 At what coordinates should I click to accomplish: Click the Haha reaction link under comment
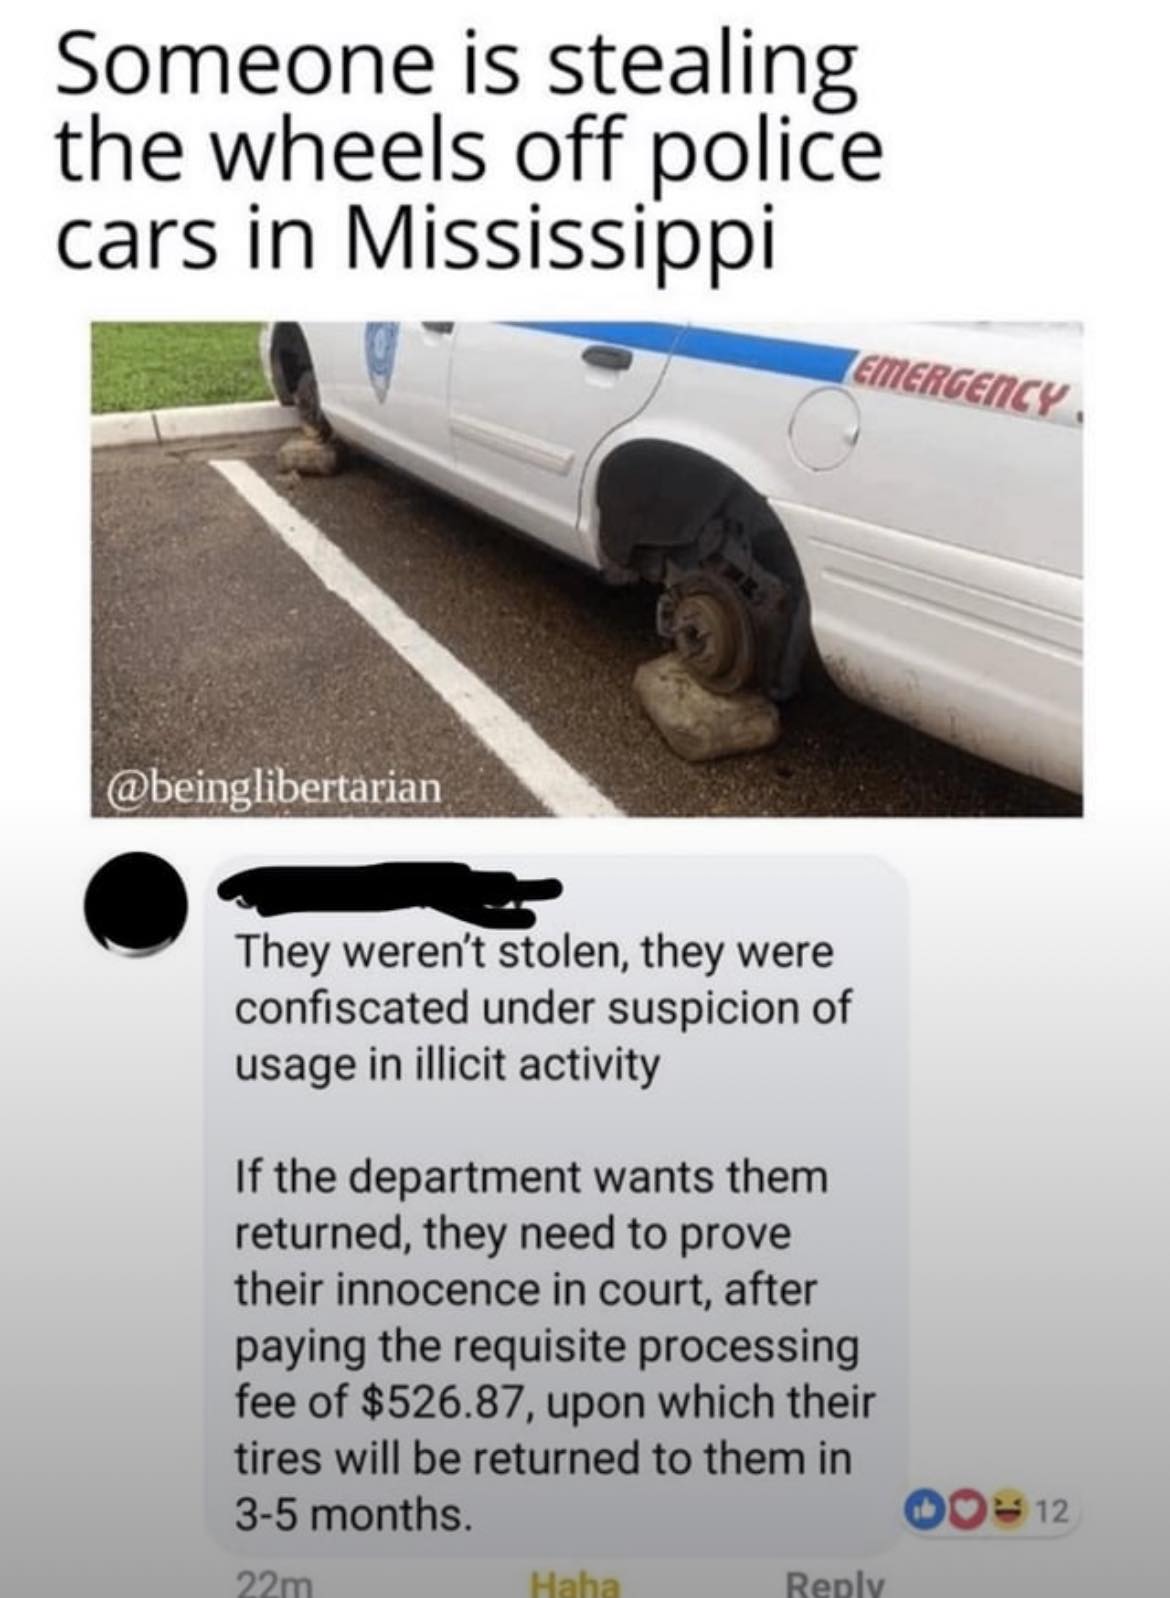click(574, 1585)
